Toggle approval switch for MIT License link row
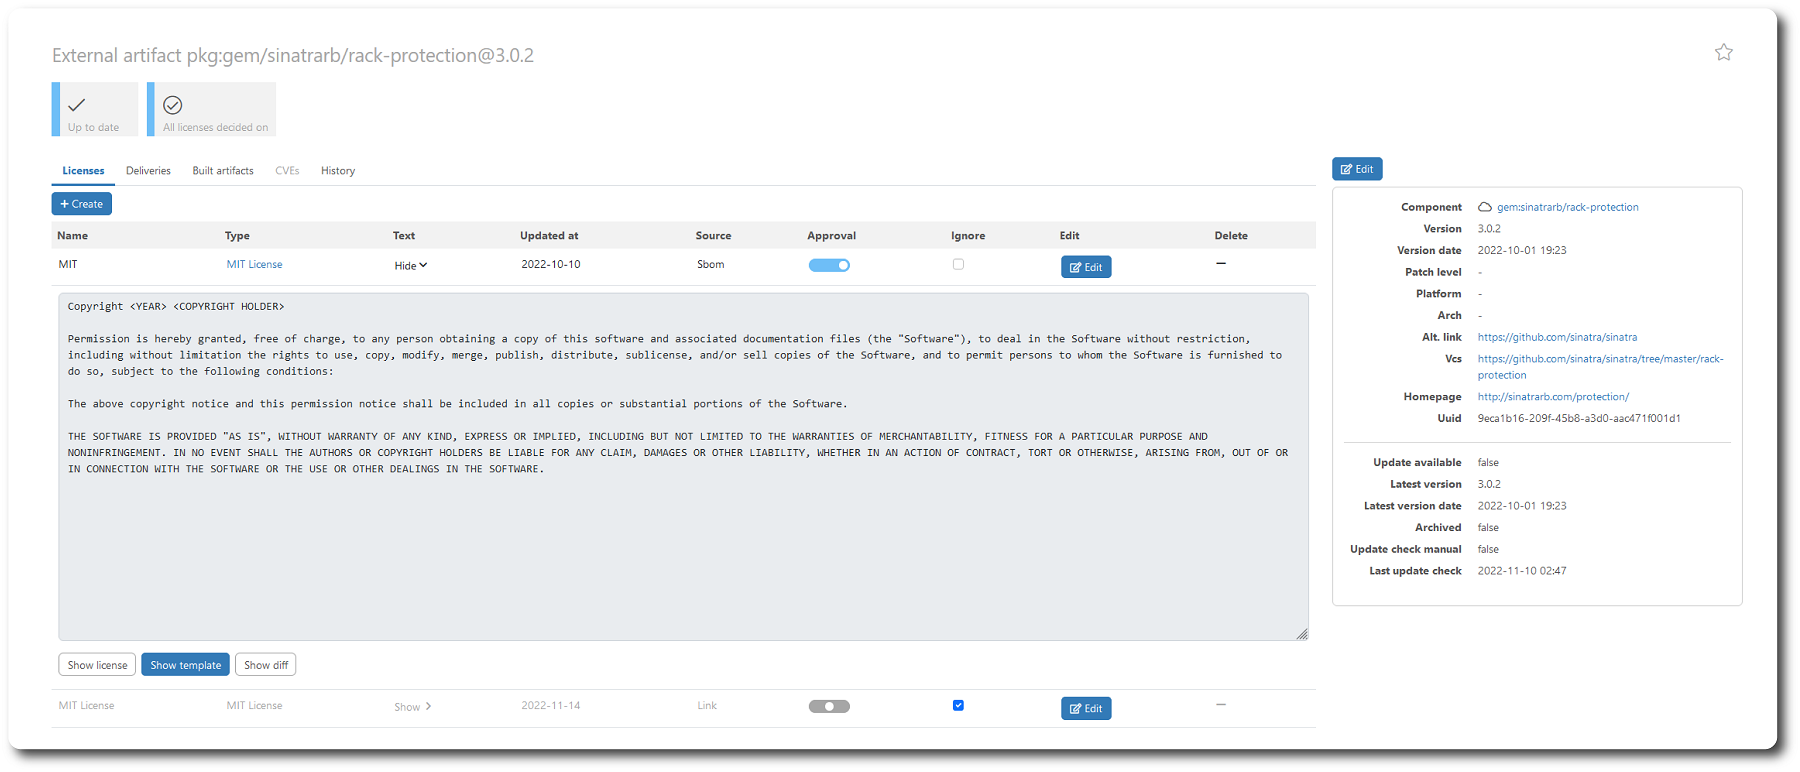Image resolution: width=1800 pixels, height=772 pixels. tap(829, 706)
